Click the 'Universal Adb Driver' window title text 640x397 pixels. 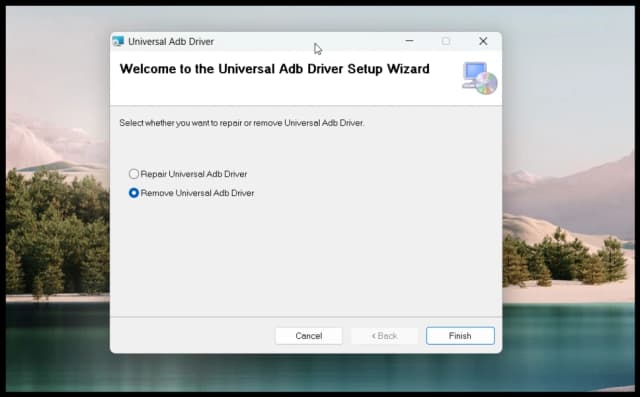pyautogui.click(x=171, y=42)
